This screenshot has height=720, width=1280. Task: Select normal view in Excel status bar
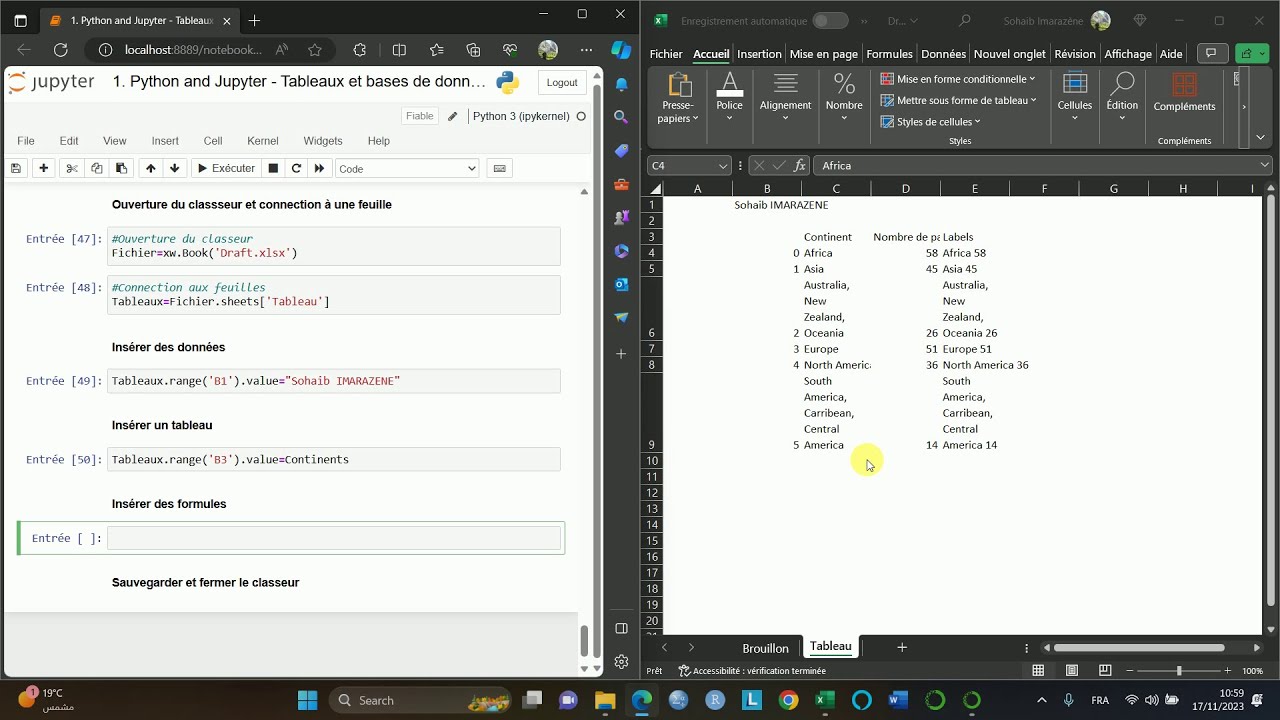click(x=1039, y=671)
